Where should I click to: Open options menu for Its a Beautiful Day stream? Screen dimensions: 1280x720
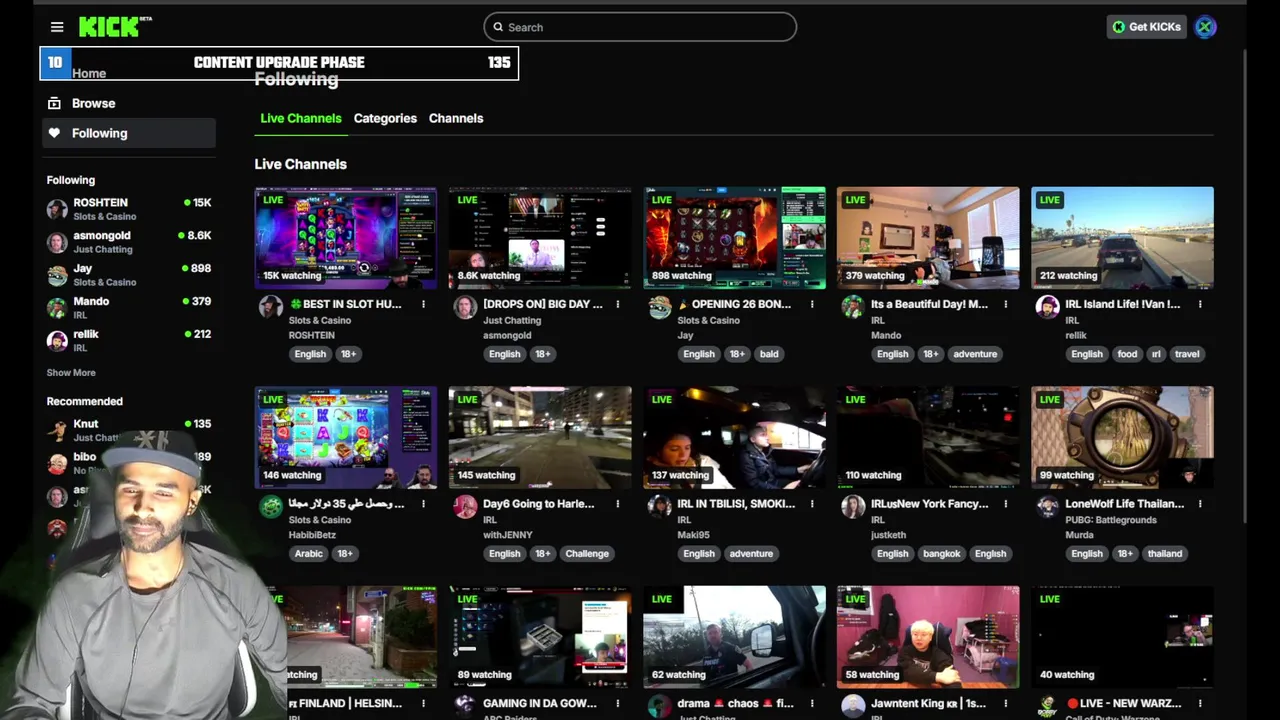(x=1006, y=304)
